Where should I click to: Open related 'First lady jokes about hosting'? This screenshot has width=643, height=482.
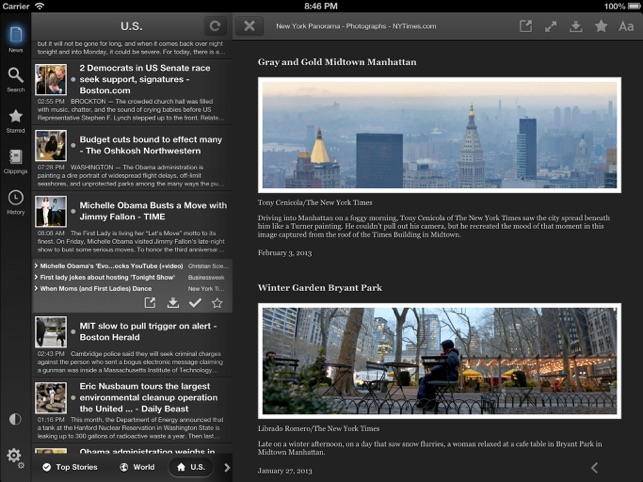coord(132,277)
